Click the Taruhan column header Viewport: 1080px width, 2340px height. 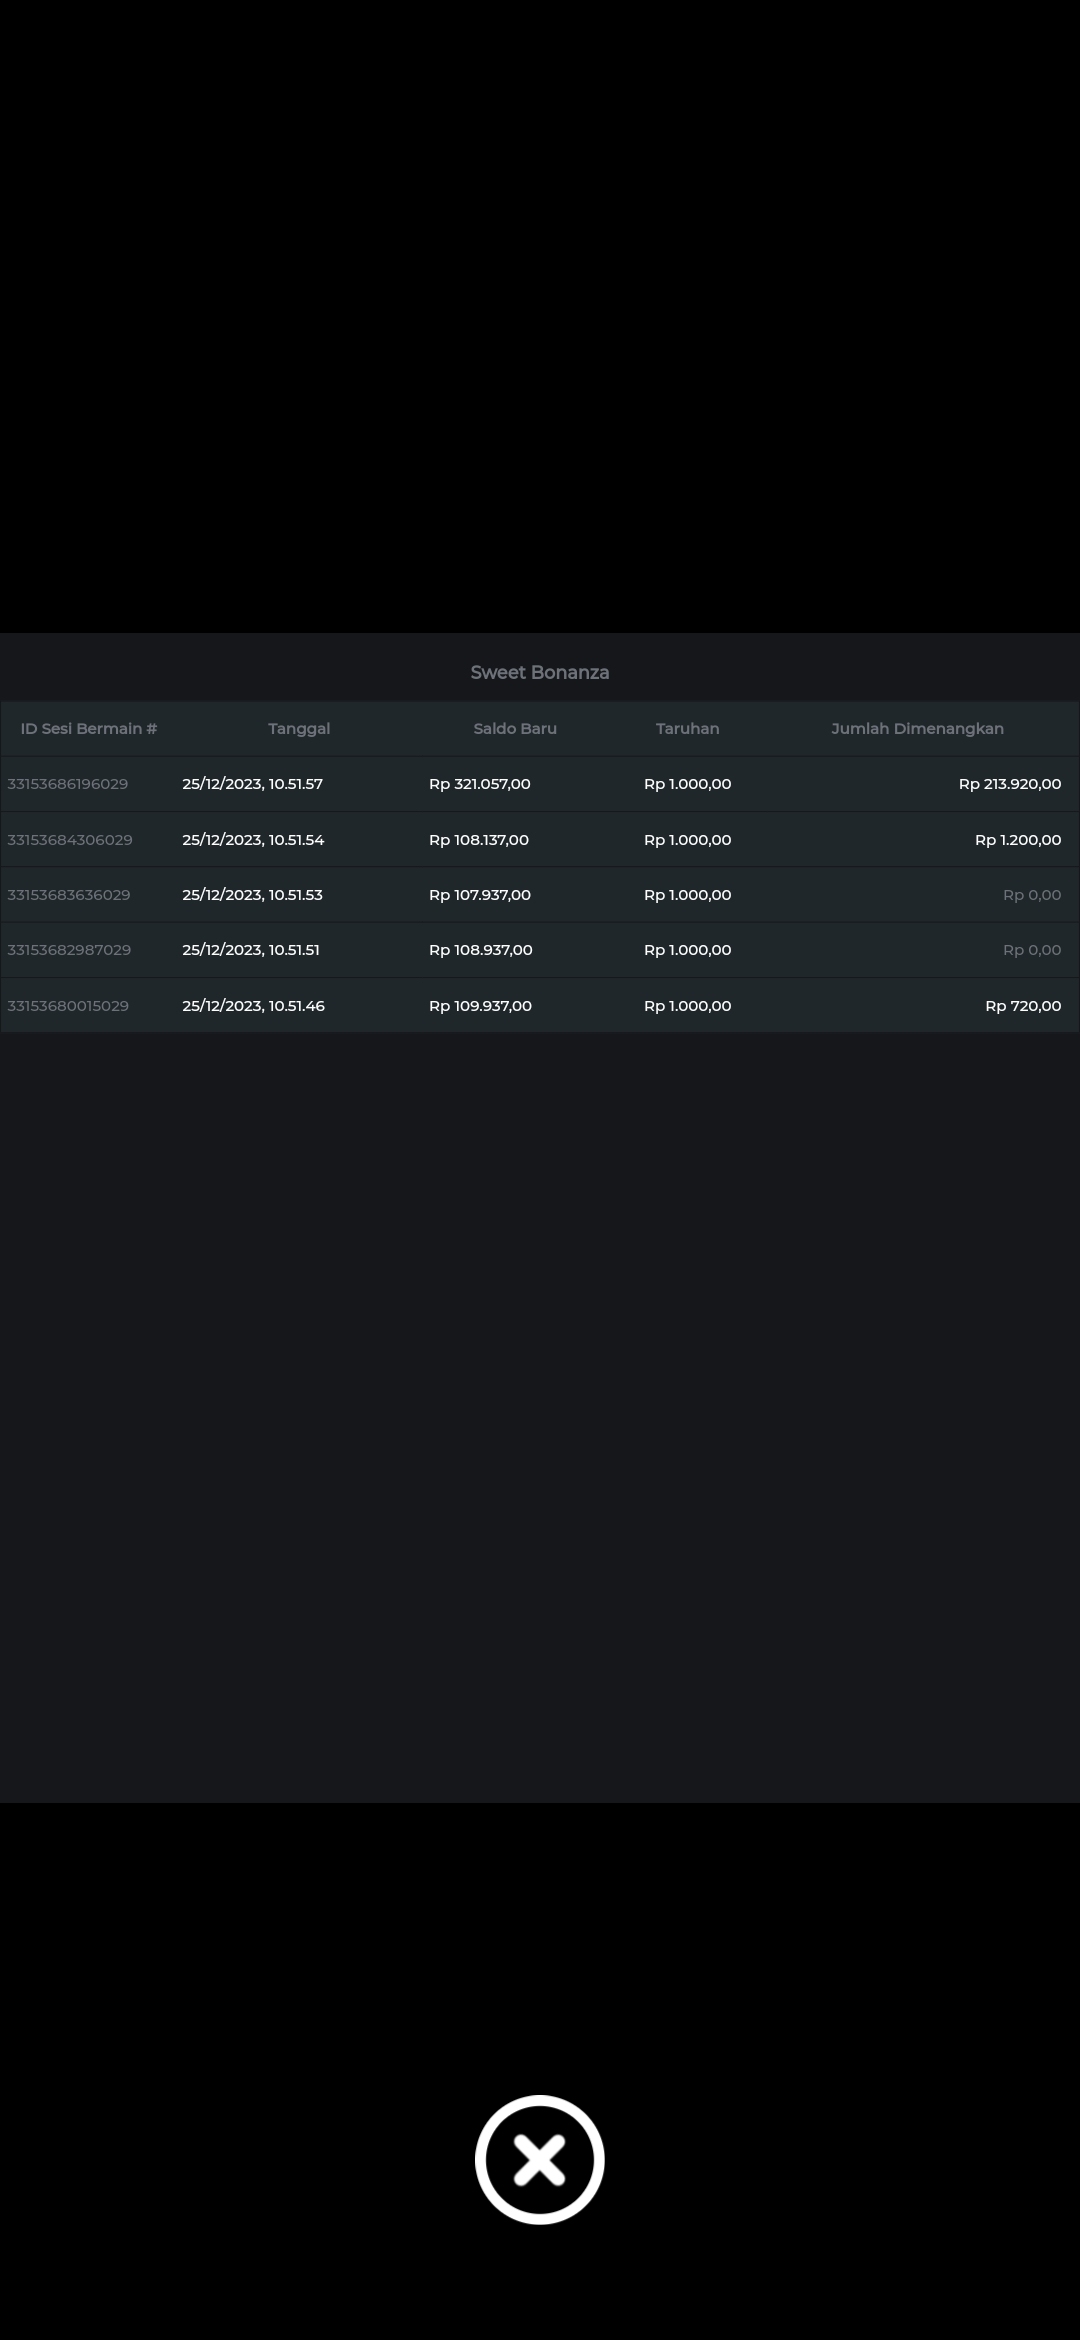[x=687, y=729]
